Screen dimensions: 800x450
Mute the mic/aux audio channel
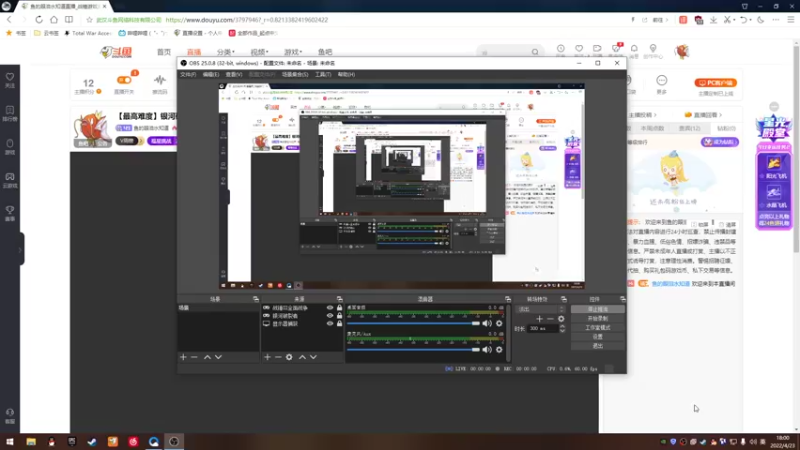487,349
